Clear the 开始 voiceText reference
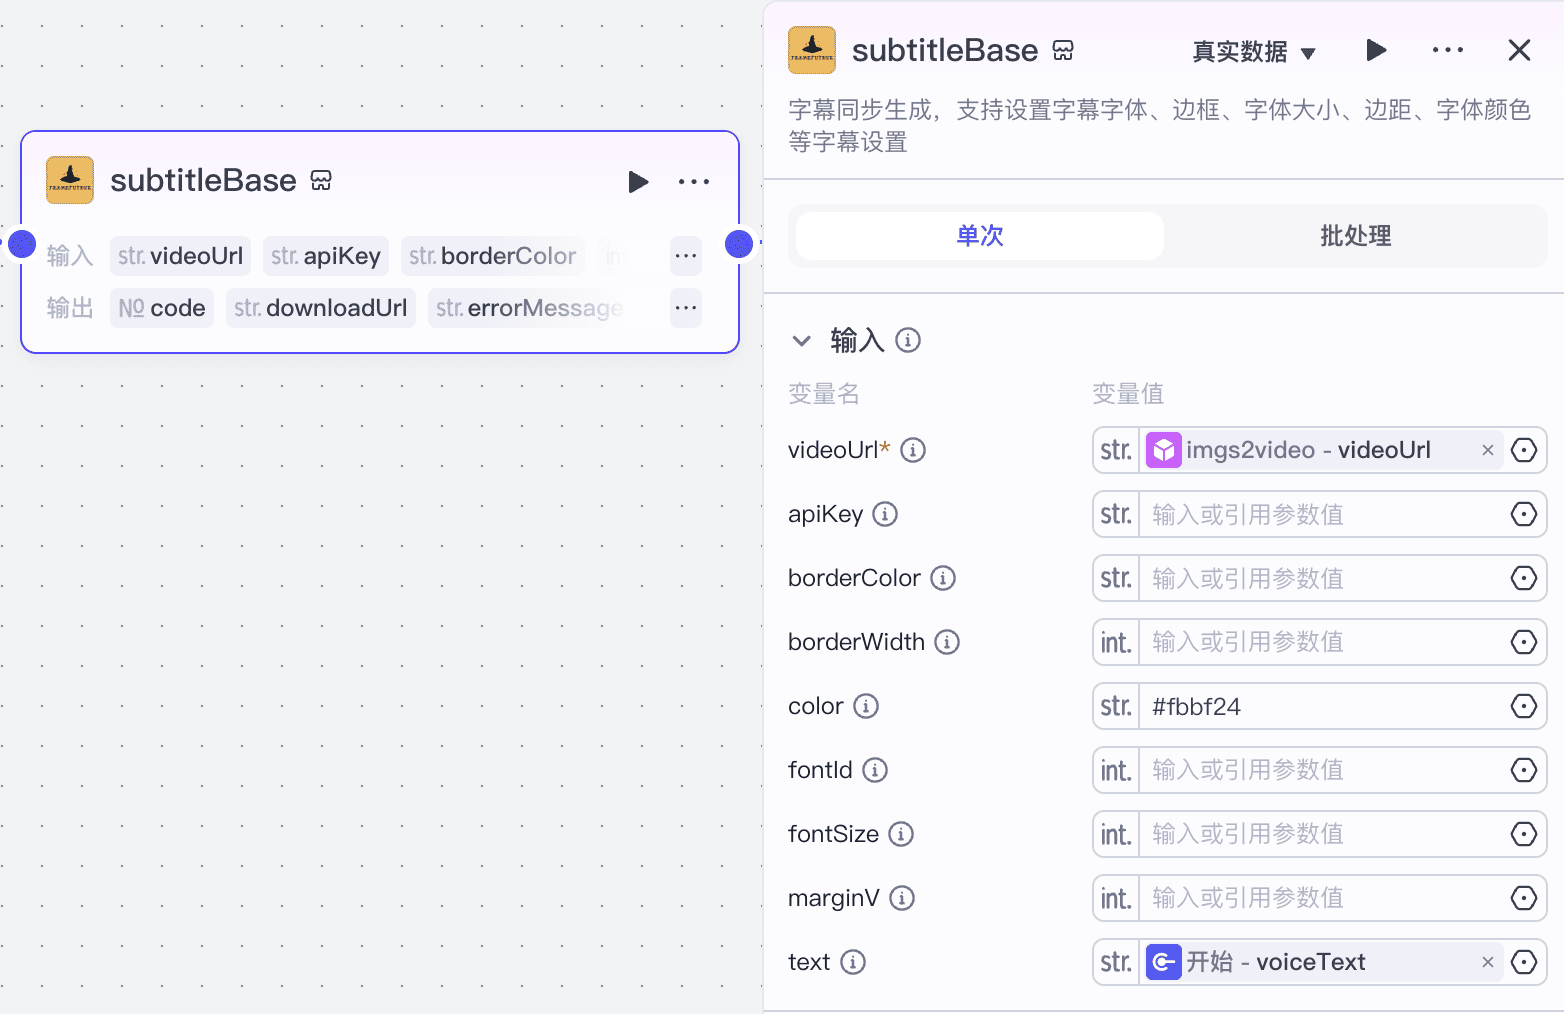The width and height of the screenshot is (1564, 1014). pos(1488,962)
